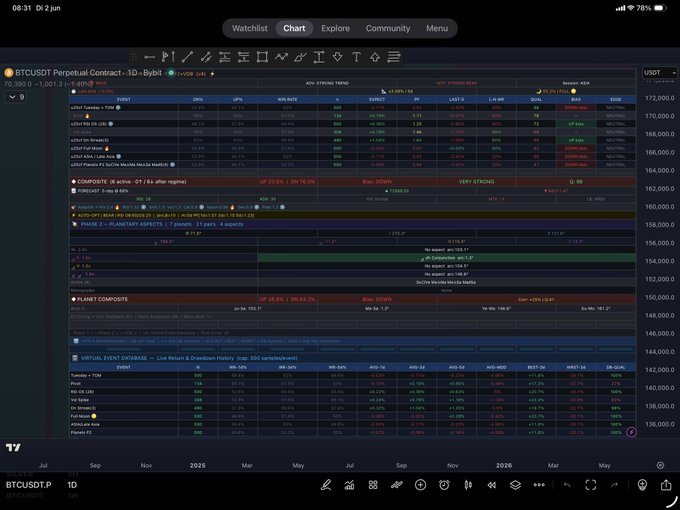This screenshot has height=510, width=680.
Task: Tap the share export icon
Action: [666, 485]
